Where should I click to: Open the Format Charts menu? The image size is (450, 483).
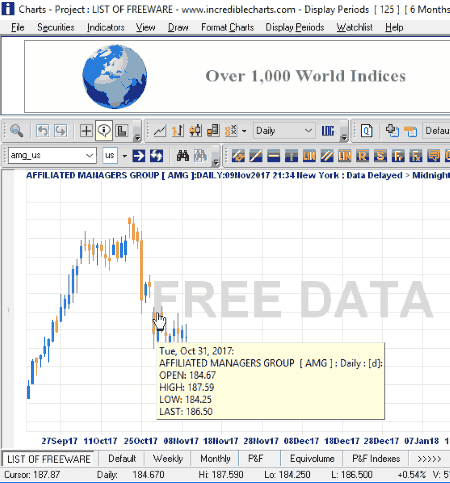tap(227, 27)
